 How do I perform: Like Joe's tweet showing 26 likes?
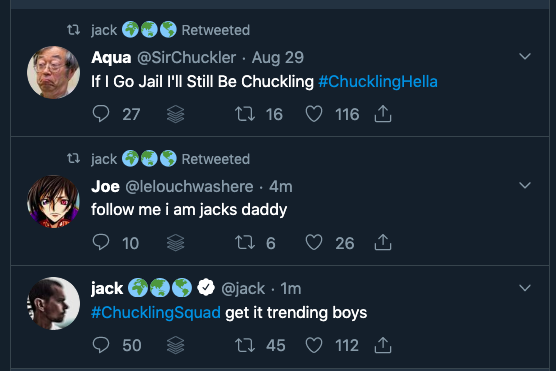click(314, 243)
